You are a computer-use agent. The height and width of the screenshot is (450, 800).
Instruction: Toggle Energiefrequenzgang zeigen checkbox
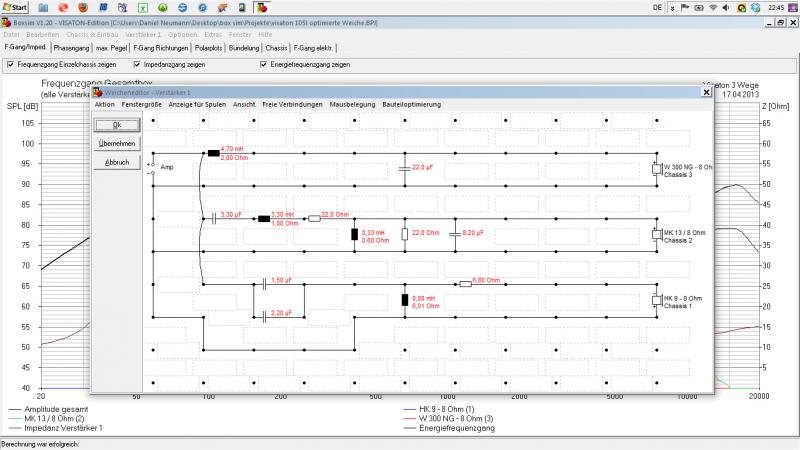tap(263, 64)
